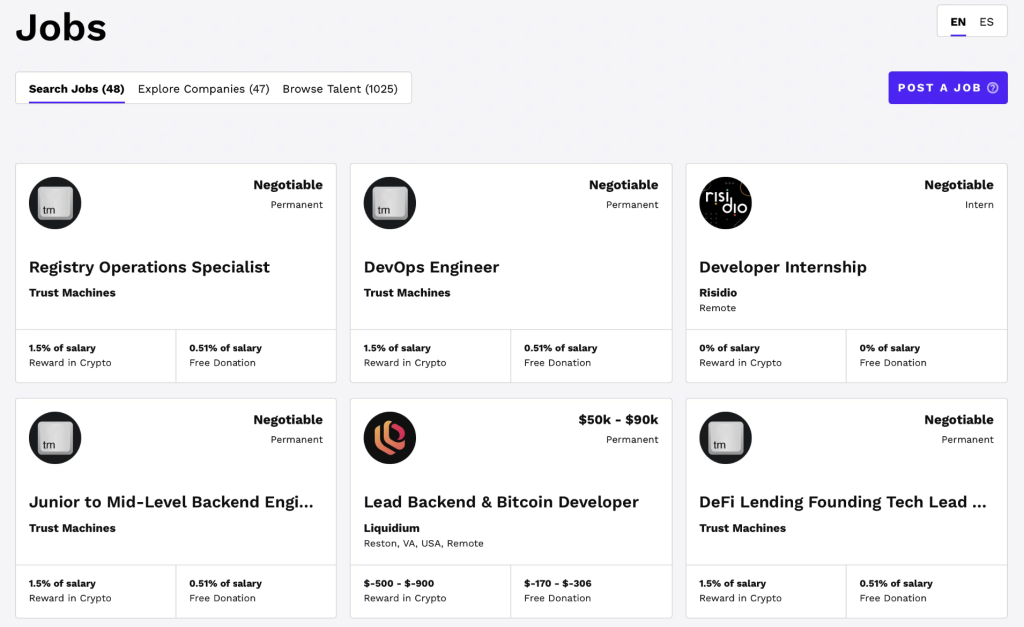Click 0.51% of salary on Registry Operations Specialist card
The height and width of the screenshot is (627, 1024).
[x=225, y=348]
